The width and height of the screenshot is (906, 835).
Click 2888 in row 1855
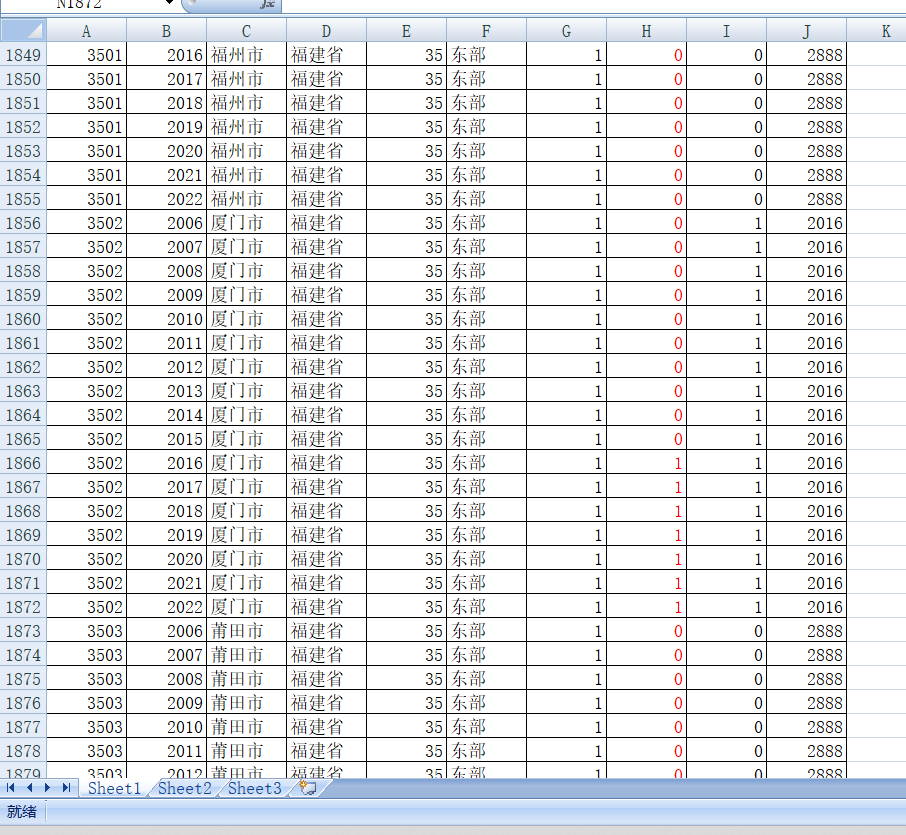[807, 199]
